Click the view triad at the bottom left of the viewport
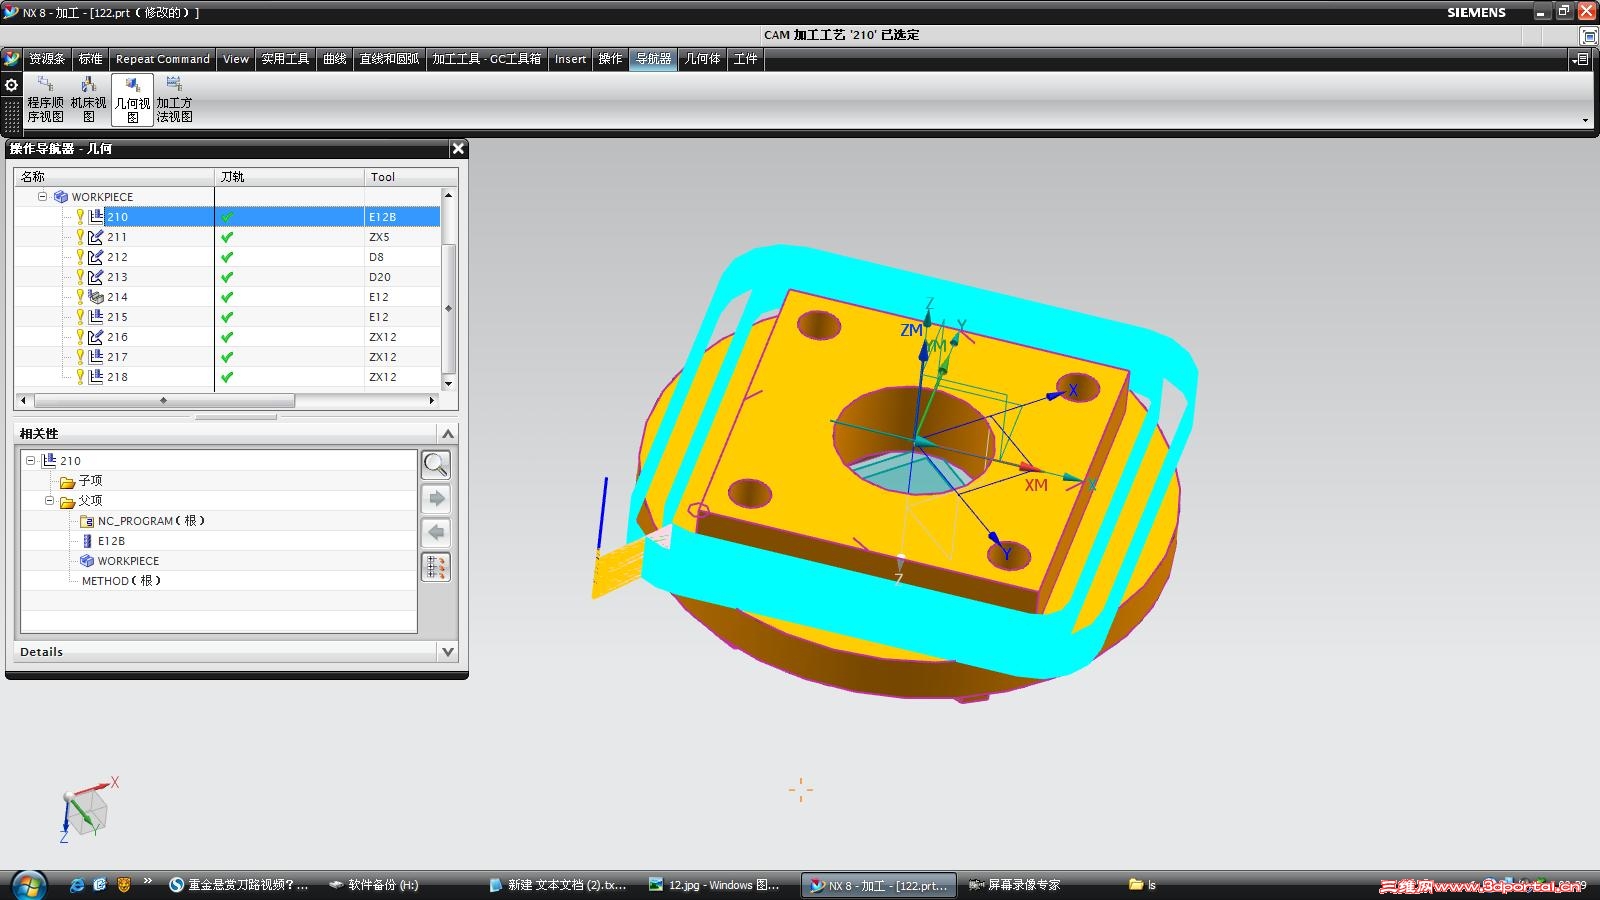1600x900 pixels. (x=88, y=808)
